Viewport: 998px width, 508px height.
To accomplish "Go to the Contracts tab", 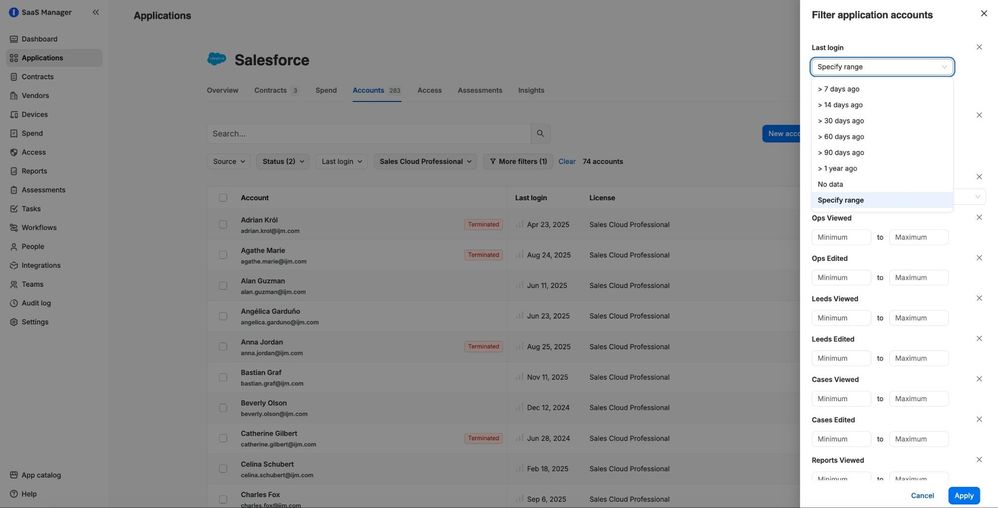I will click(270, 90).
